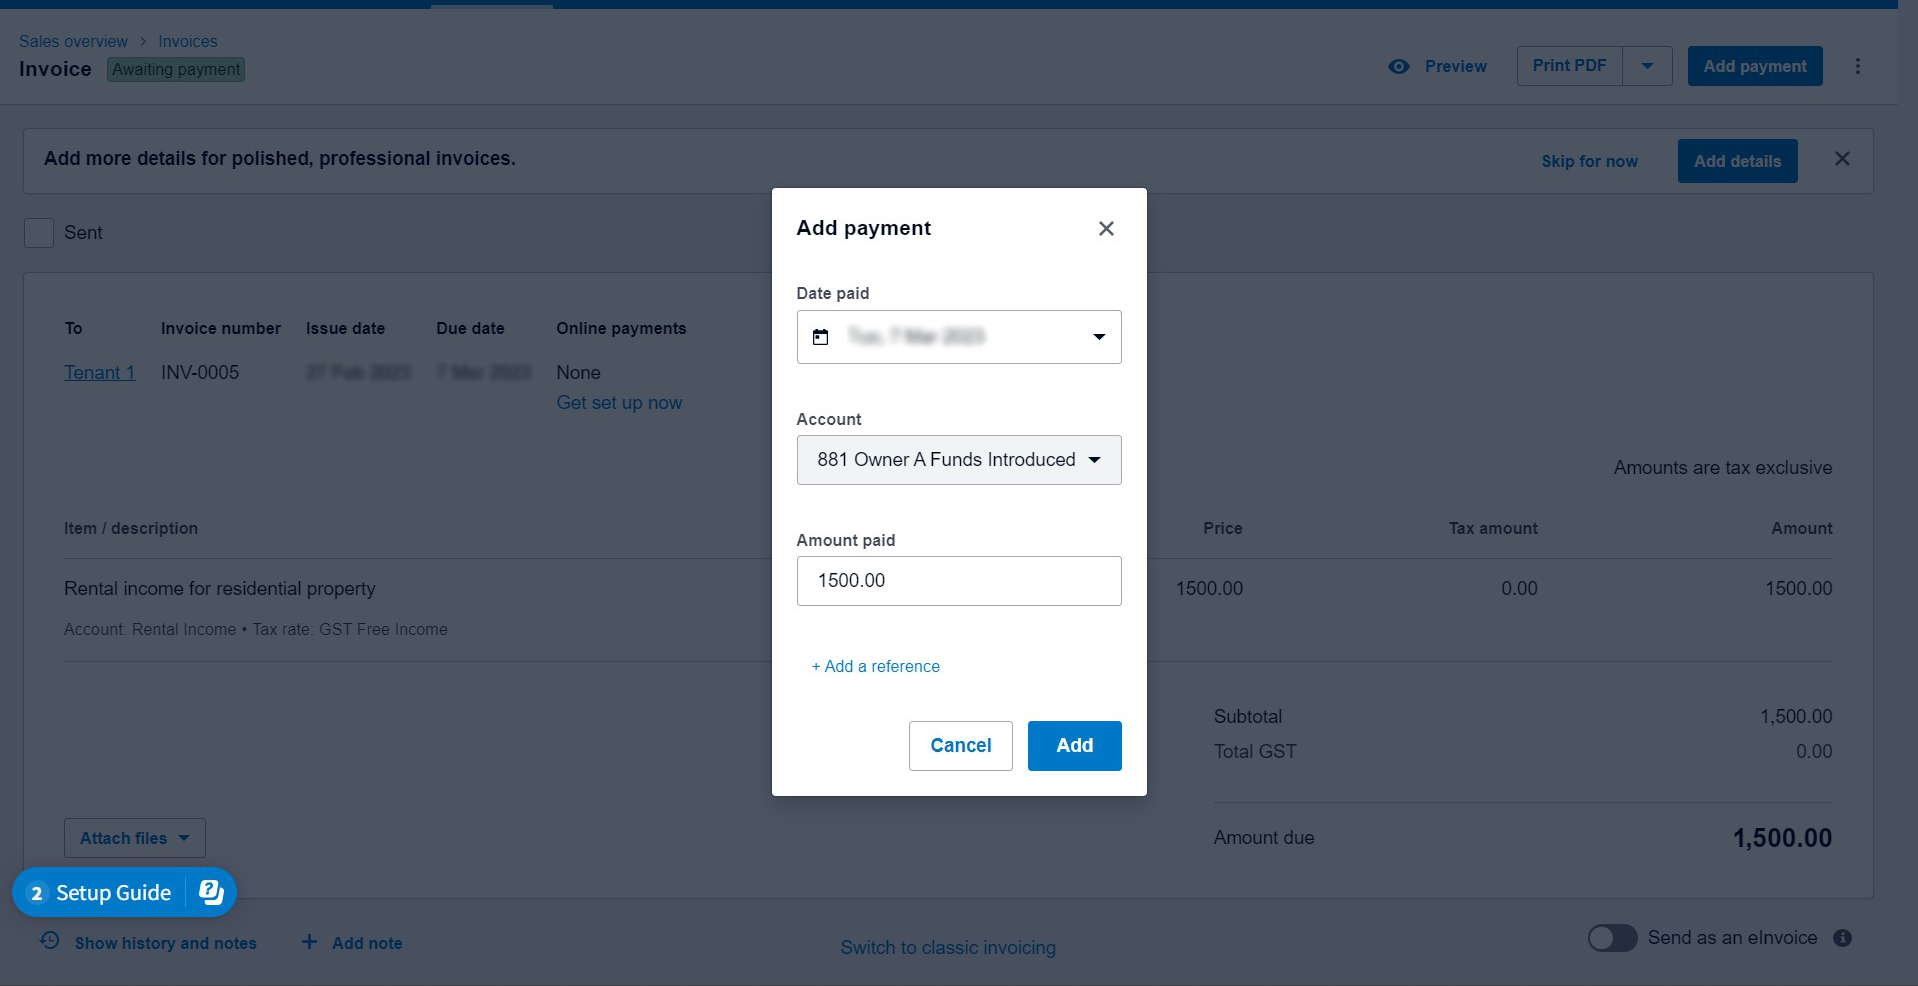This screenshot has height=986, width=1918.
Task: Click Add a reference link
Action: [x=876, y=667]
